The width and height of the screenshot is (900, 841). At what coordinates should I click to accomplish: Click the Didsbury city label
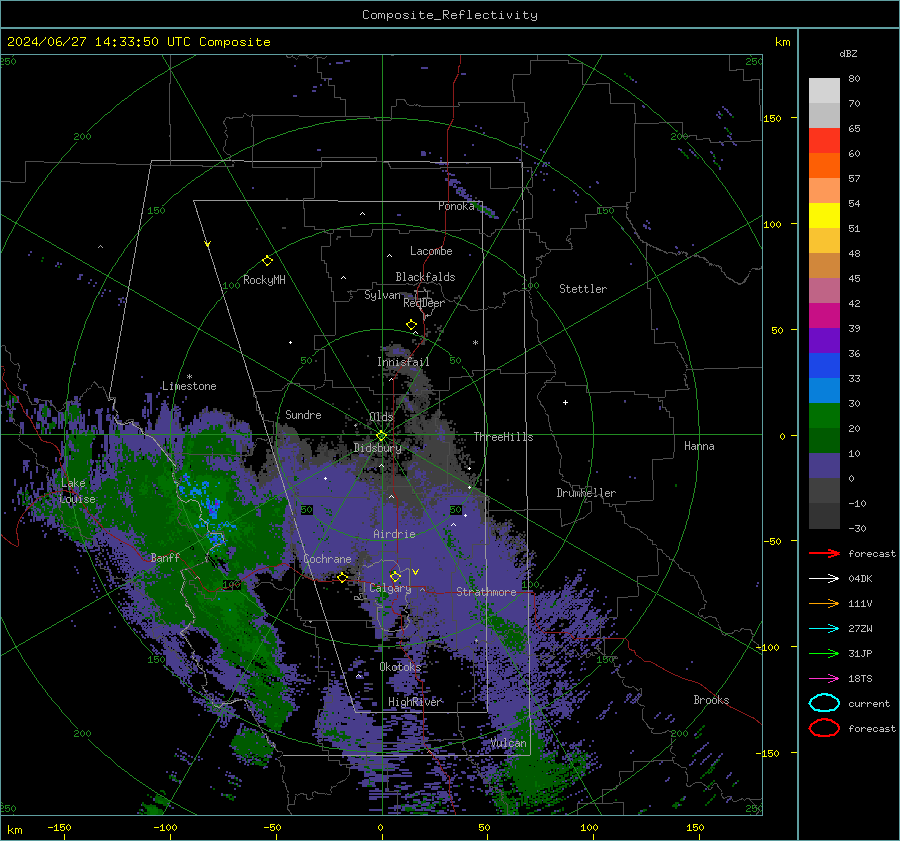click(x=377, y=448)
